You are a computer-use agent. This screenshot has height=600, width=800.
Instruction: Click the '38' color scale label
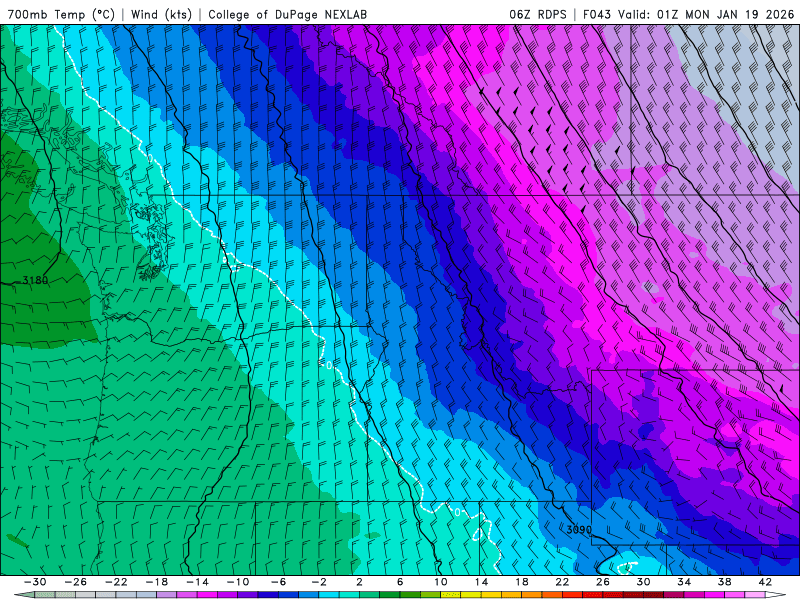pyautogui.click(x=724, y=582)
